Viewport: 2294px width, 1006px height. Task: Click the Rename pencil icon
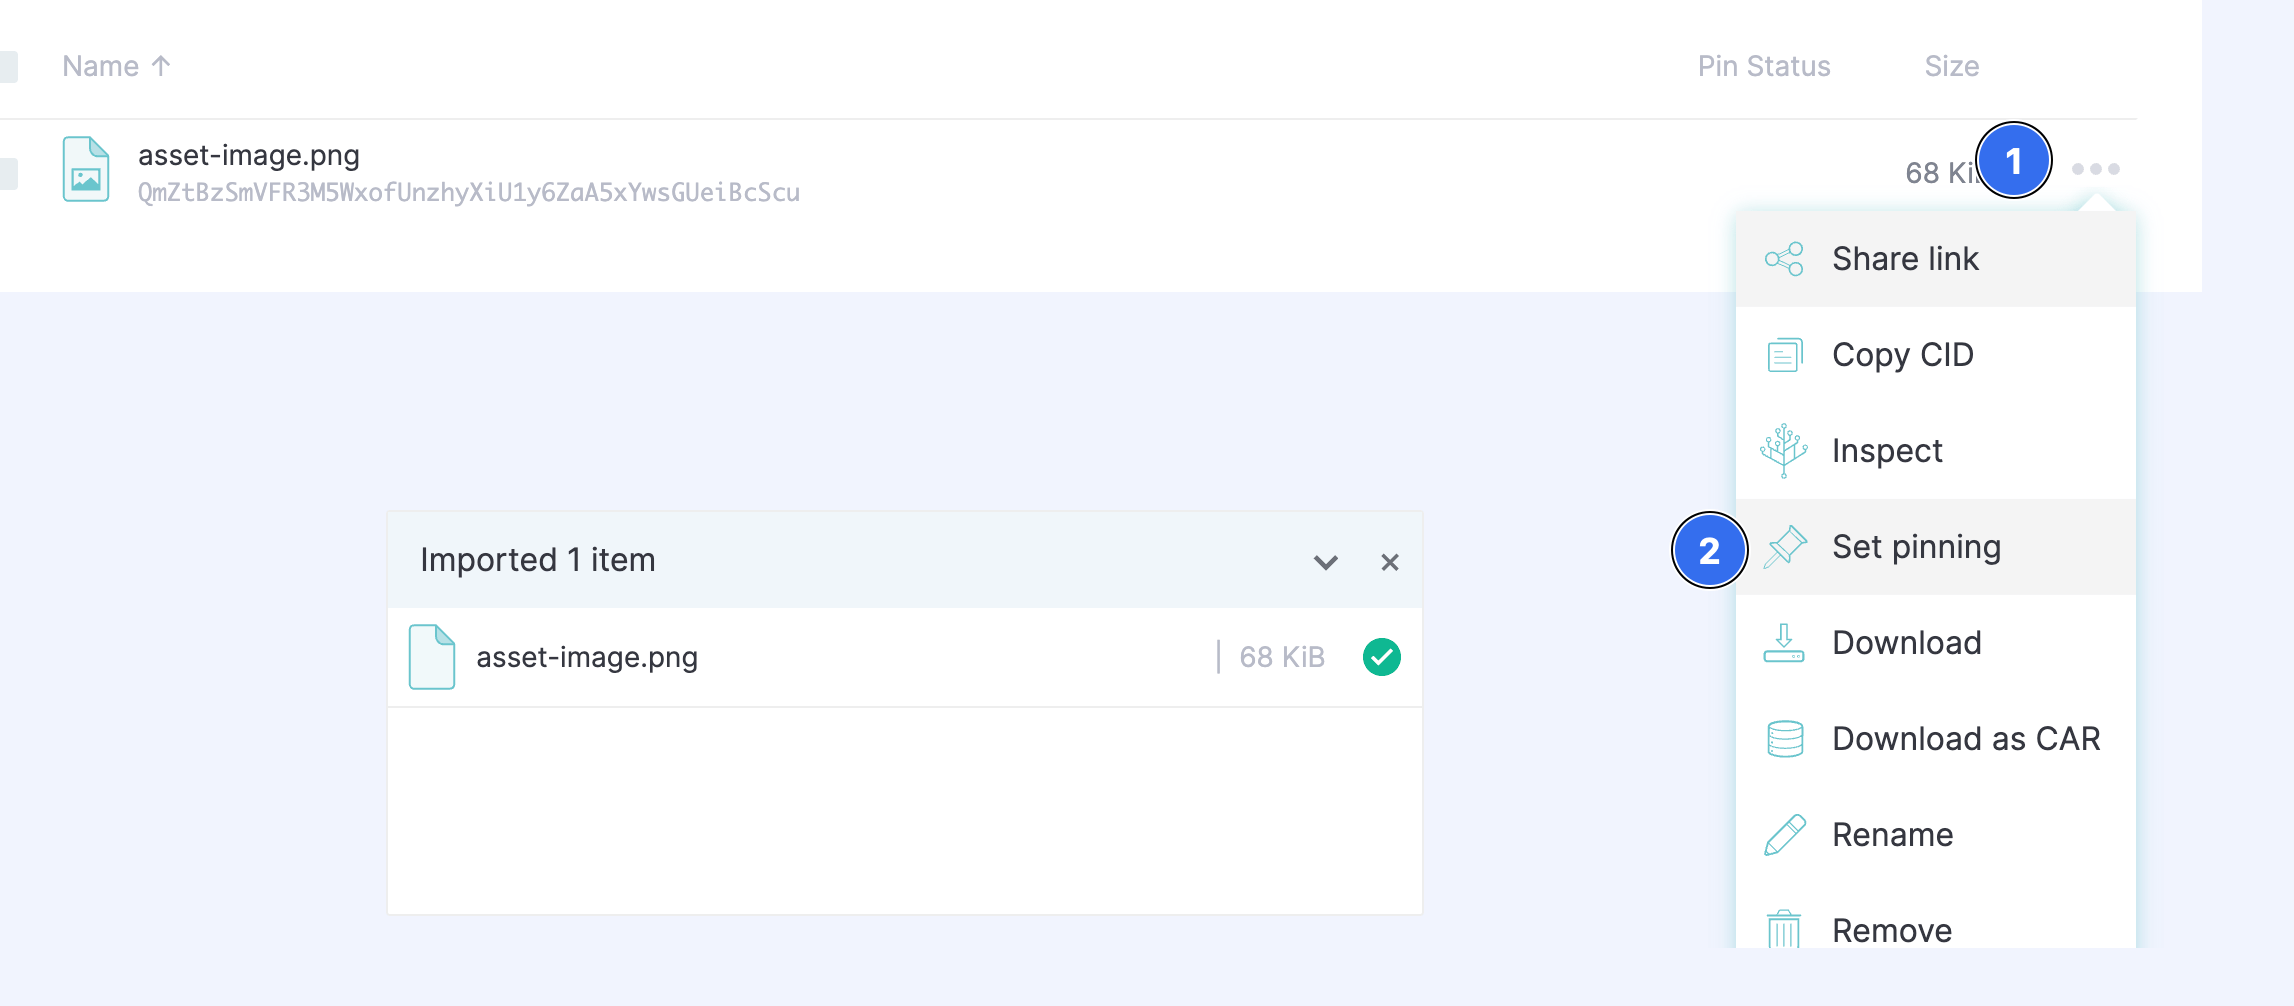[1784, 835]
